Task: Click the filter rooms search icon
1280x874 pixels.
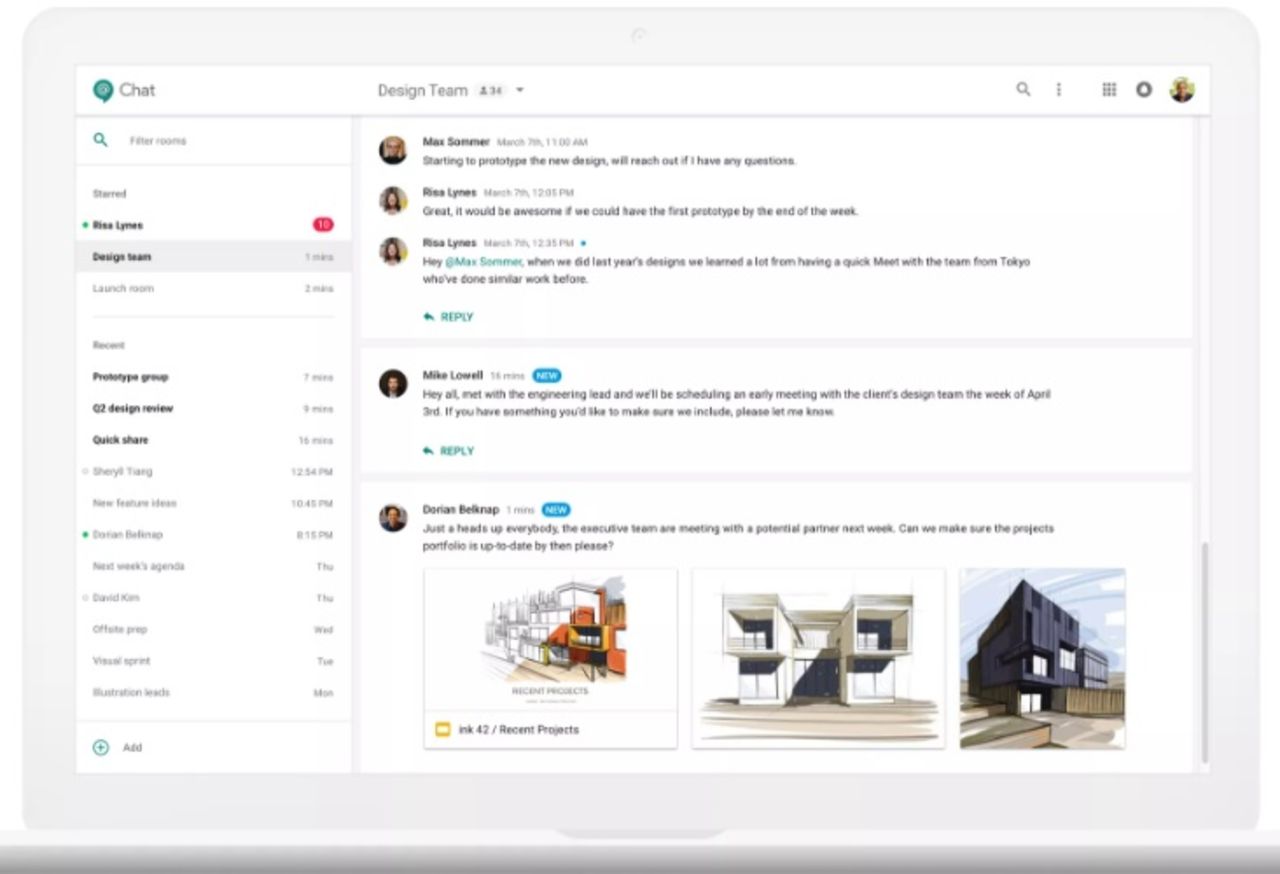Action: coord(100,140)
